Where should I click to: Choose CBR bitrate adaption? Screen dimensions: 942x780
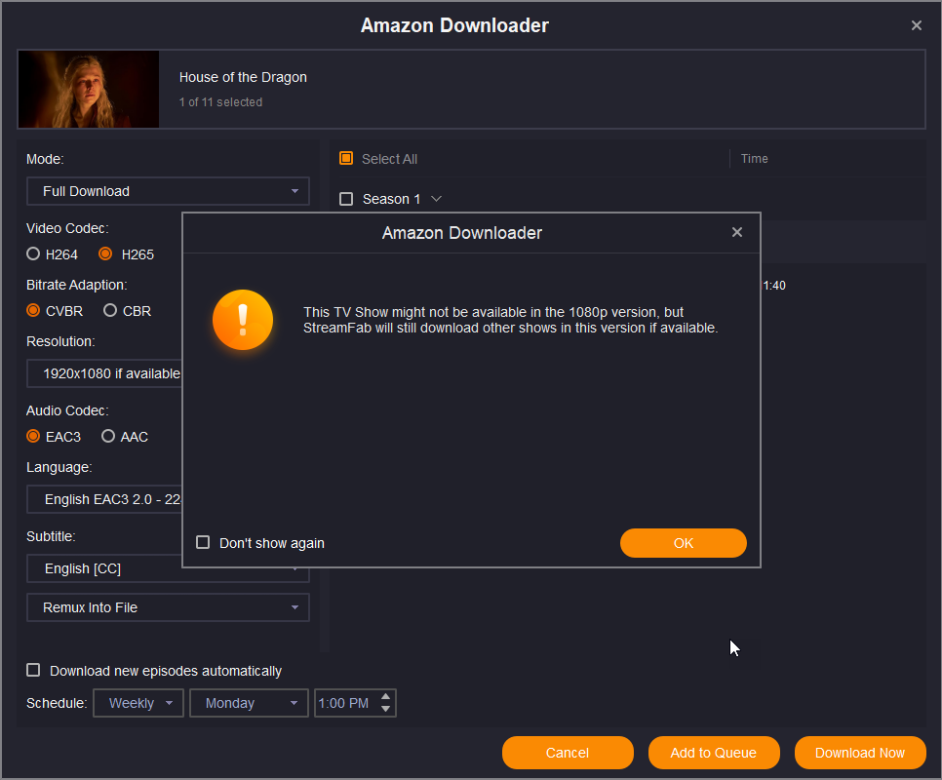110,311
